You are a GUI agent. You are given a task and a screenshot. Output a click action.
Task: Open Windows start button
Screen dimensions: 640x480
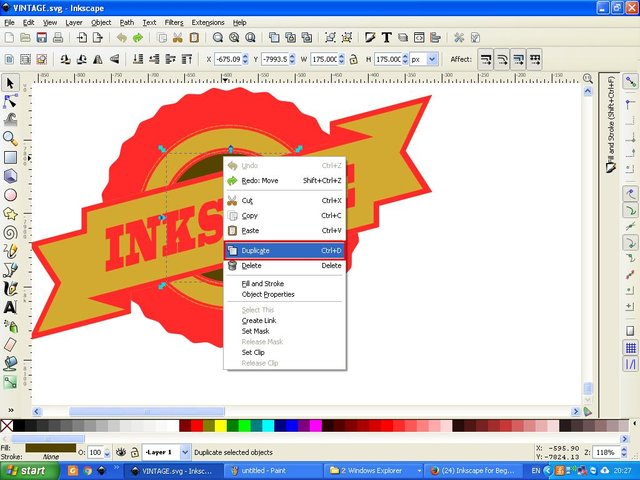tap(28, 471)
